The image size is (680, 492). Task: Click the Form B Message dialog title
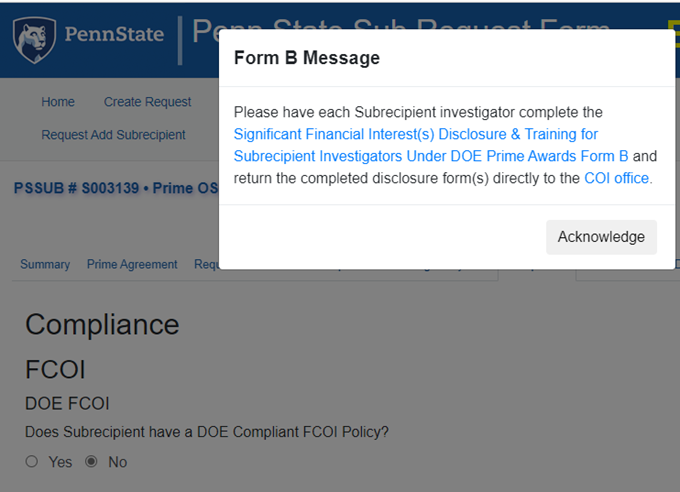(x=306, y=58)
